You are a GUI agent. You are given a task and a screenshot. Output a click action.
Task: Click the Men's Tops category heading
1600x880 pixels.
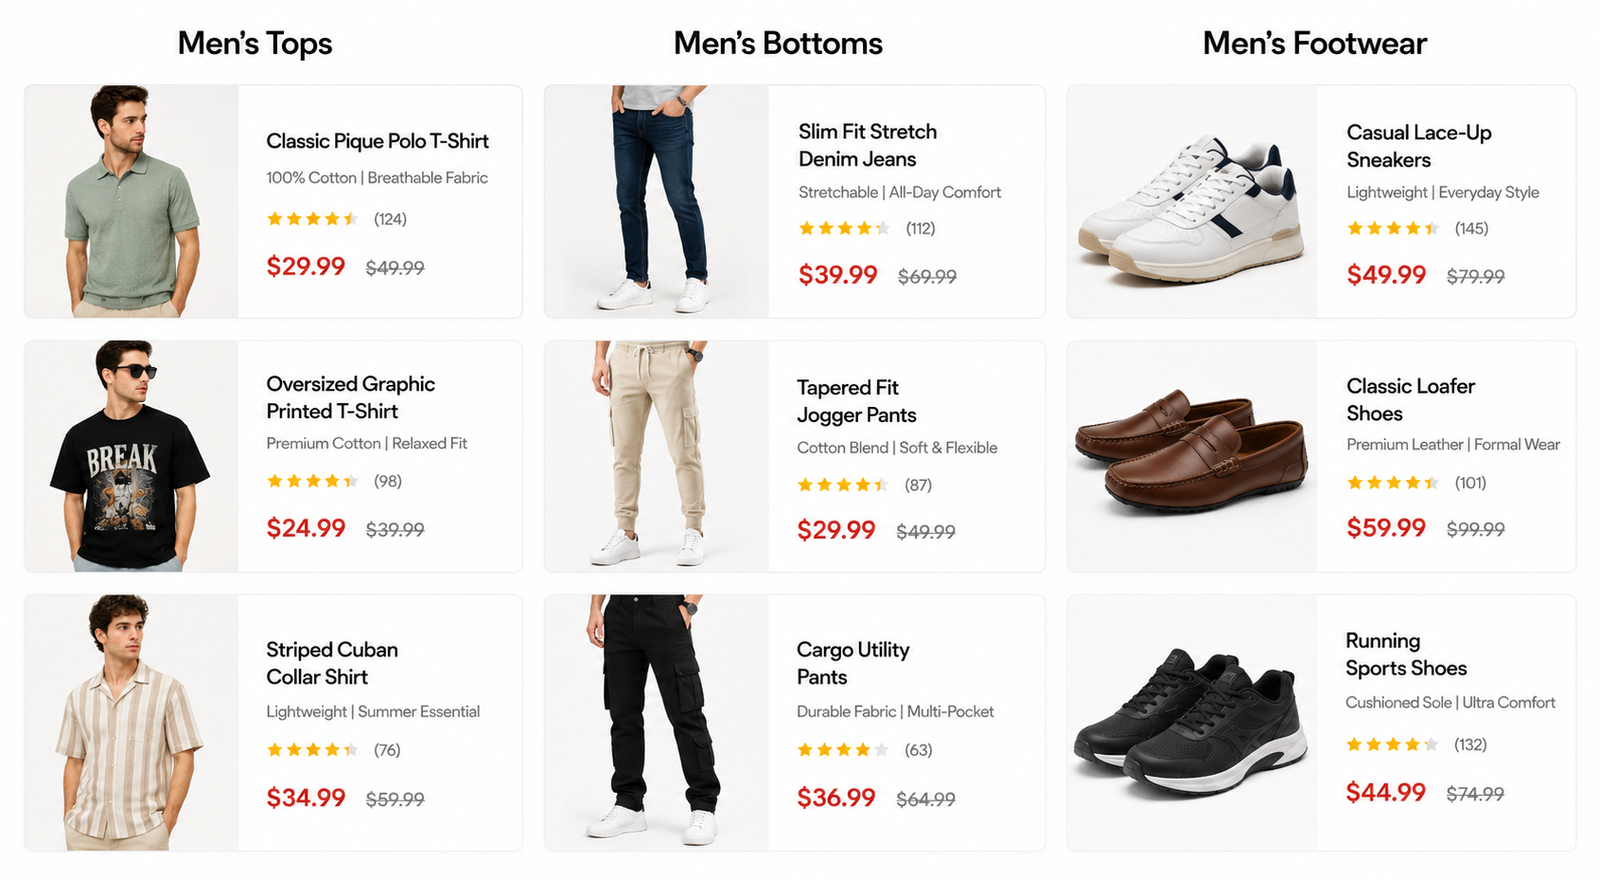255,43
